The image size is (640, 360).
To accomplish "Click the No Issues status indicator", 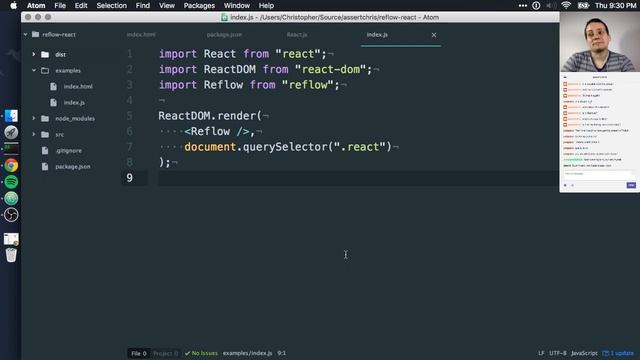I will point(201,353).
